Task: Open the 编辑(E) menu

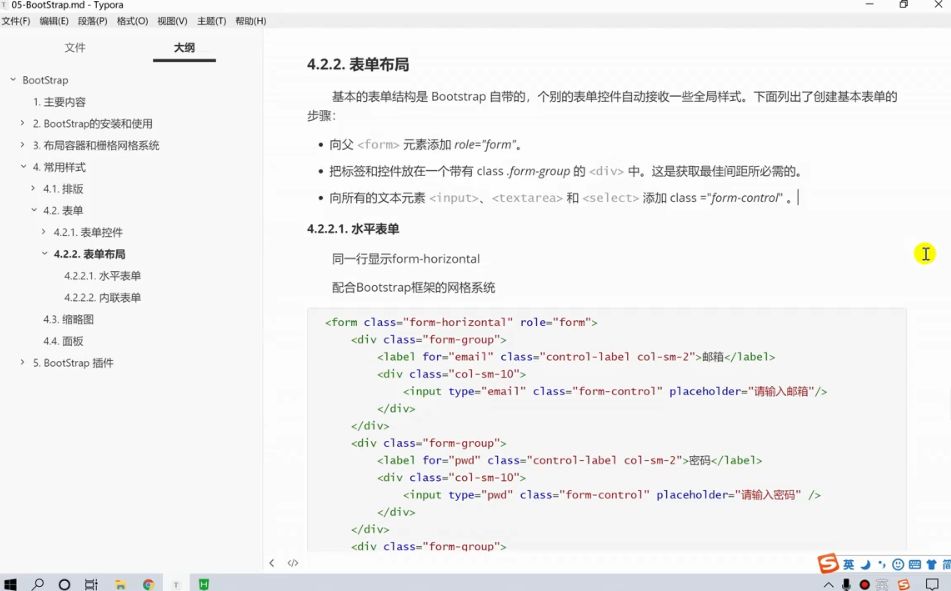Action: coord(54,21)
